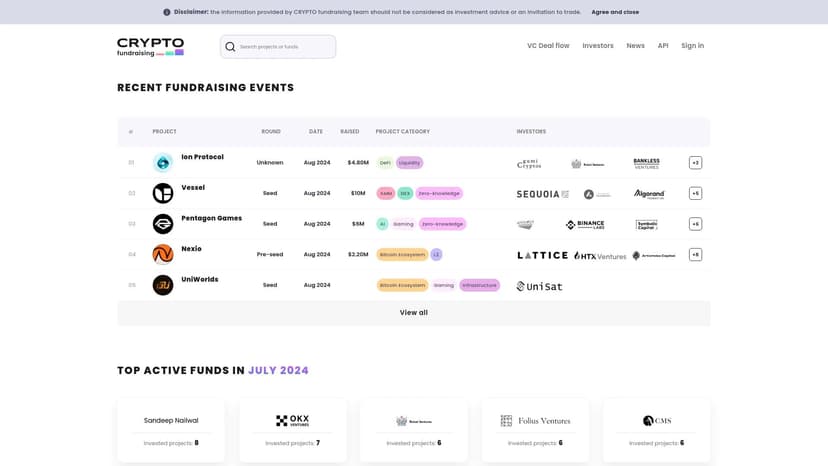
Task: Open the Pentagon Games name link
Action: coord(211,218)
